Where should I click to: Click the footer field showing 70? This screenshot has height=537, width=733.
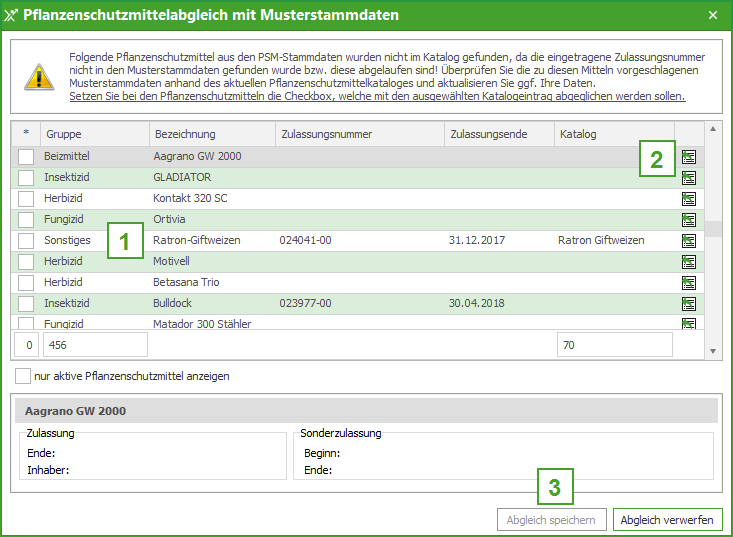[x=615, y=345]
